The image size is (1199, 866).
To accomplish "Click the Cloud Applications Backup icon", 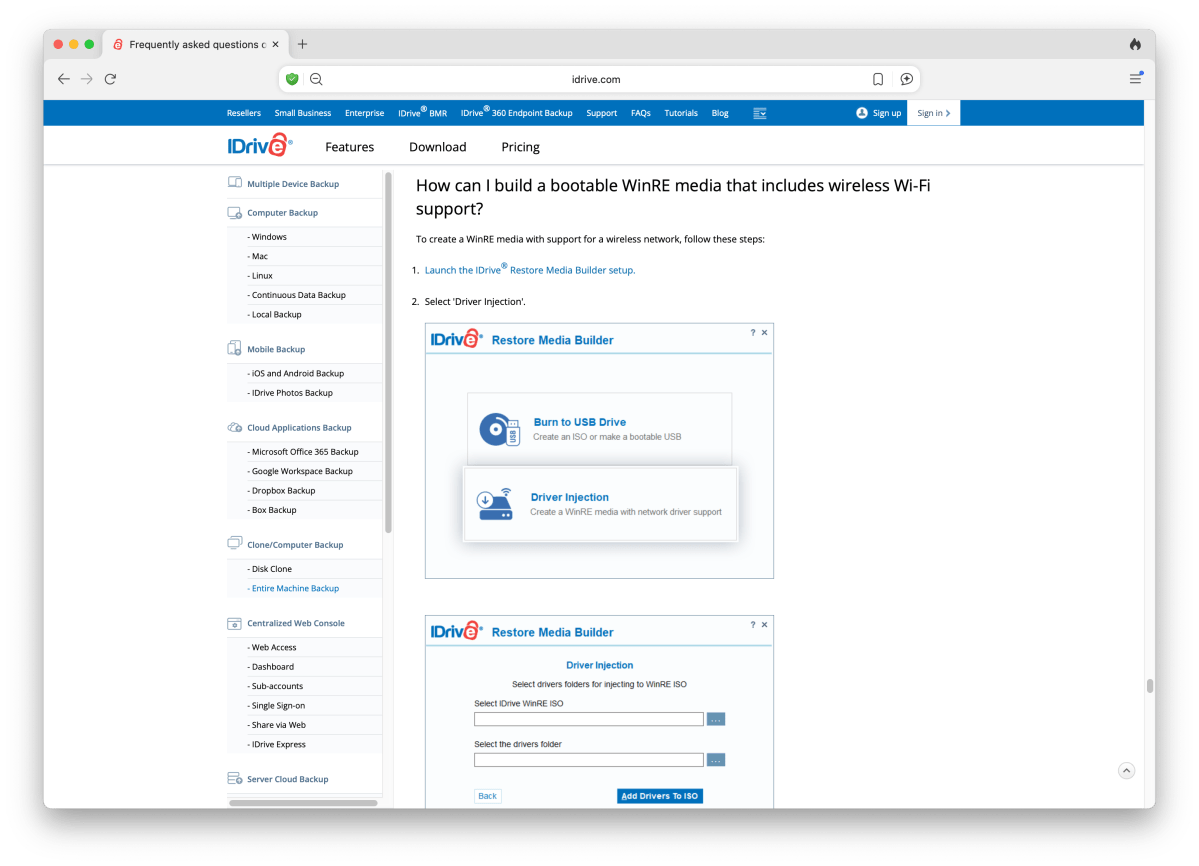I will 235,427.
